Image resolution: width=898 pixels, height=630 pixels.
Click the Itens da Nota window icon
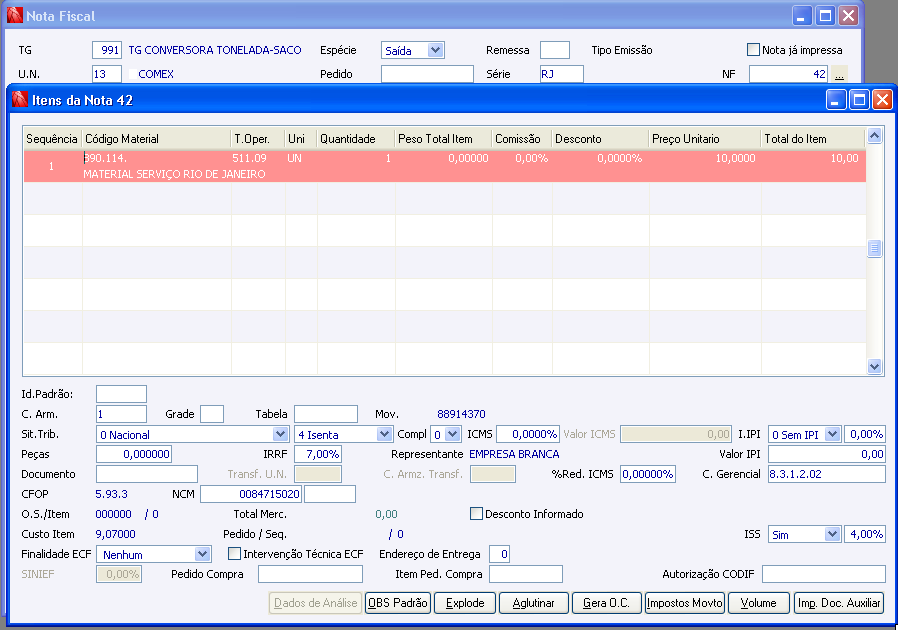[18, 100]
